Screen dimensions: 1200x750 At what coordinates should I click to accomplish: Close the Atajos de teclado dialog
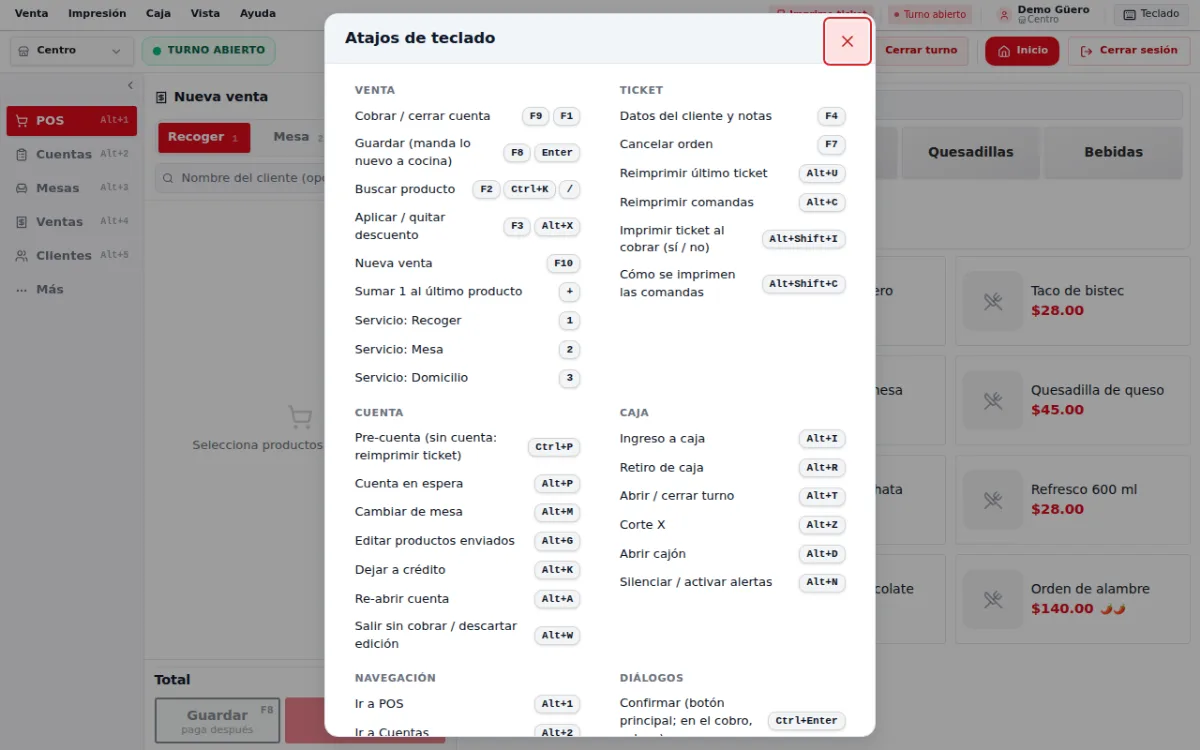847,41
